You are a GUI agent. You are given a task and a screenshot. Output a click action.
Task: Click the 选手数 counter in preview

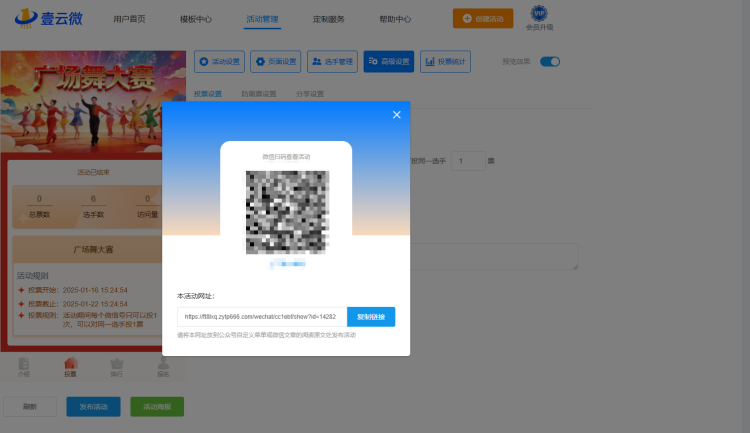pos(93,206)
